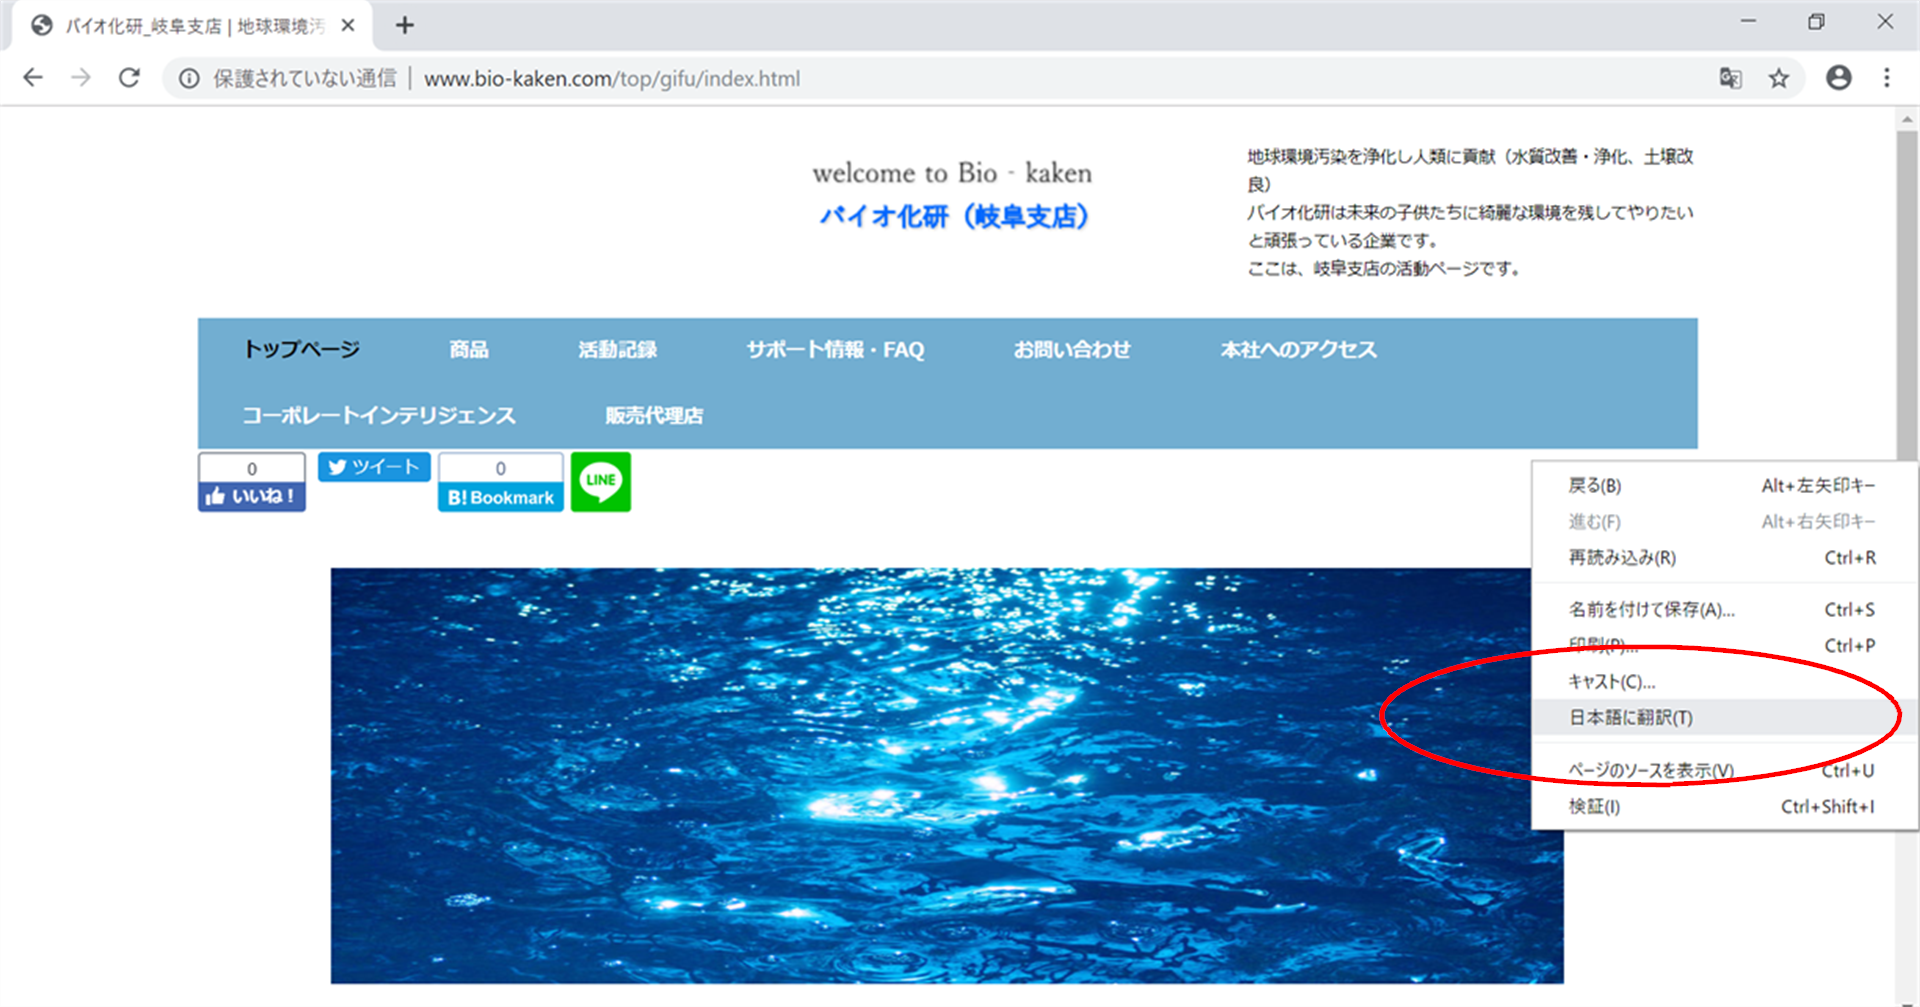Click the Hatena bookmark count box showing 0
Image resolution: width=1920 pixels, height=1007 pixels.
click(500, 468)
